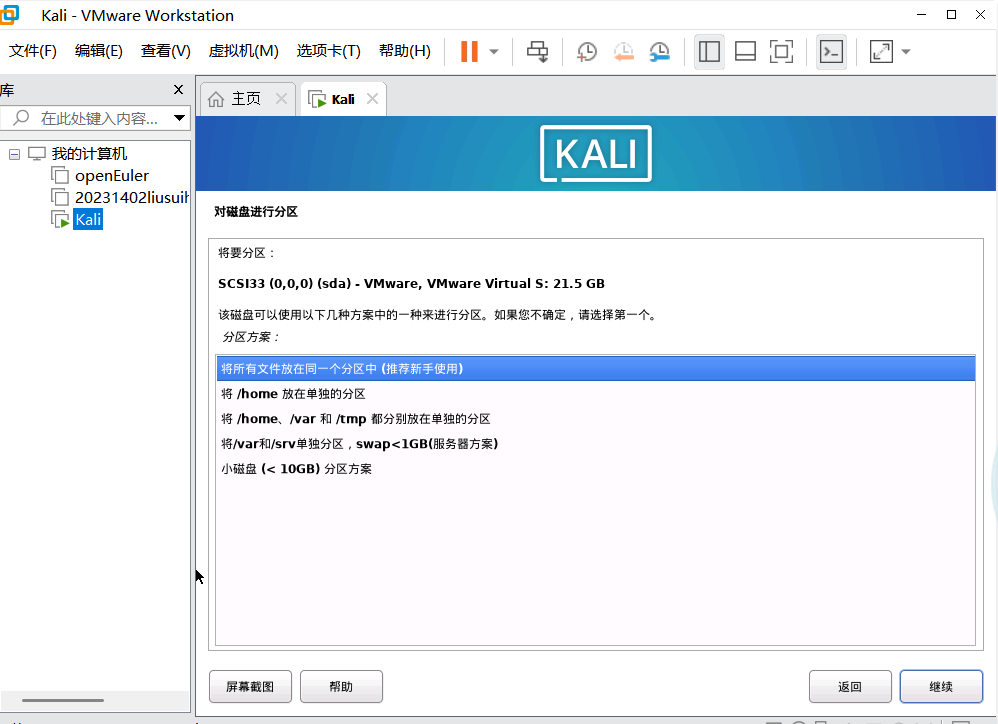Click the pause virtual machine icon

(x=469, y=52)
